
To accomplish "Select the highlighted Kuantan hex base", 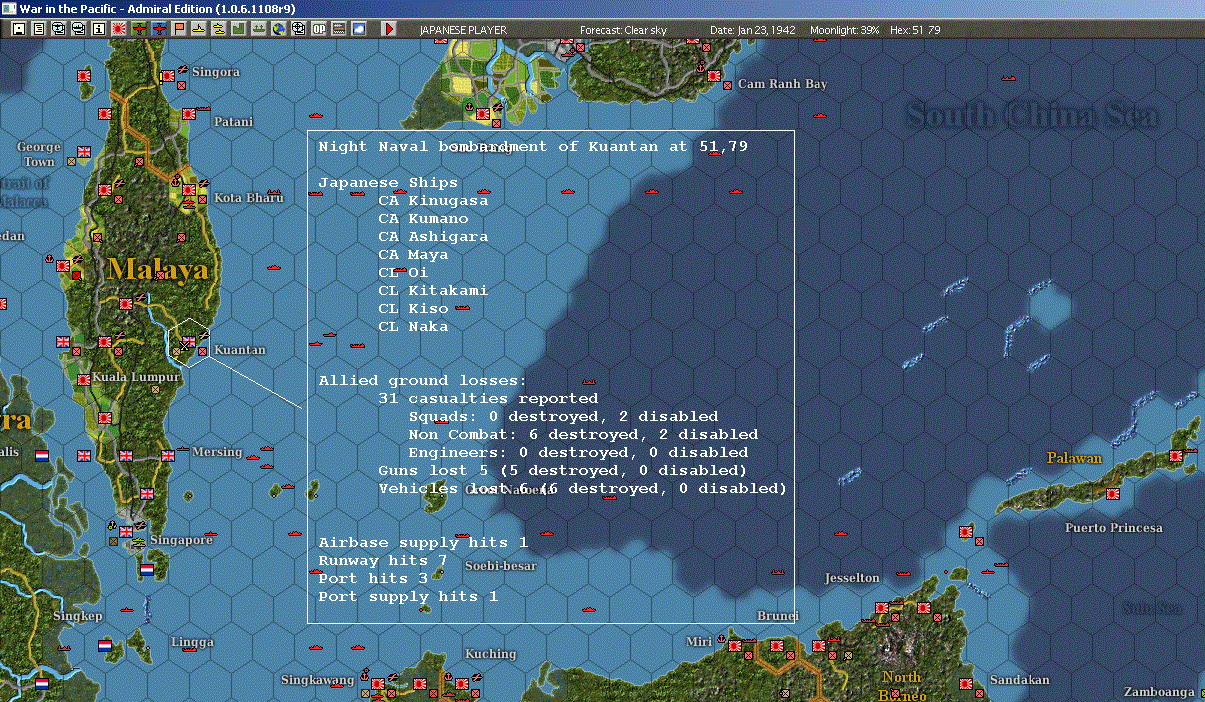I will pyautogui.click(x=189, y=343).
